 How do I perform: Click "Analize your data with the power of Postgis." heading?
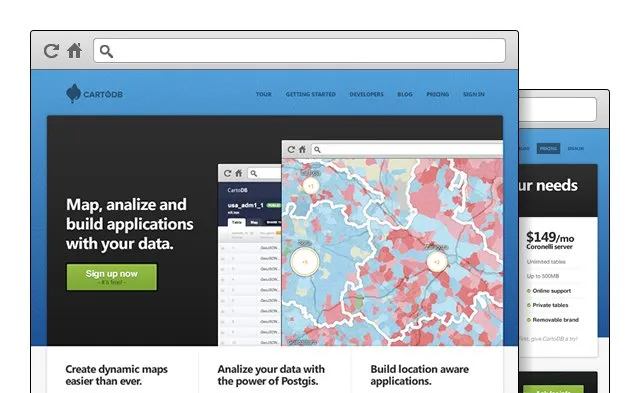[271, 375]
